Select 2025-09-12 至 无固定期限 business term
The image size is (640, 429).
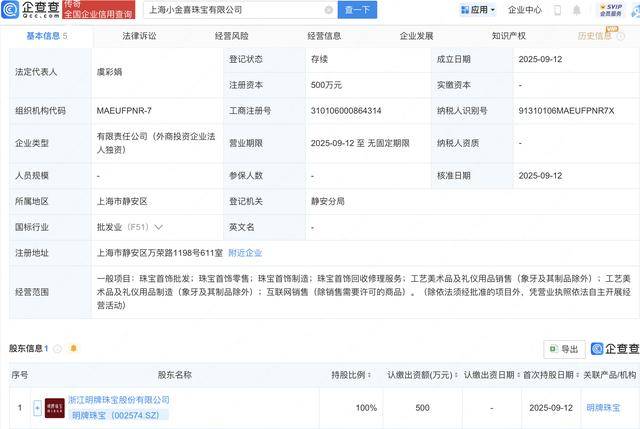click(x=360, y=143)
